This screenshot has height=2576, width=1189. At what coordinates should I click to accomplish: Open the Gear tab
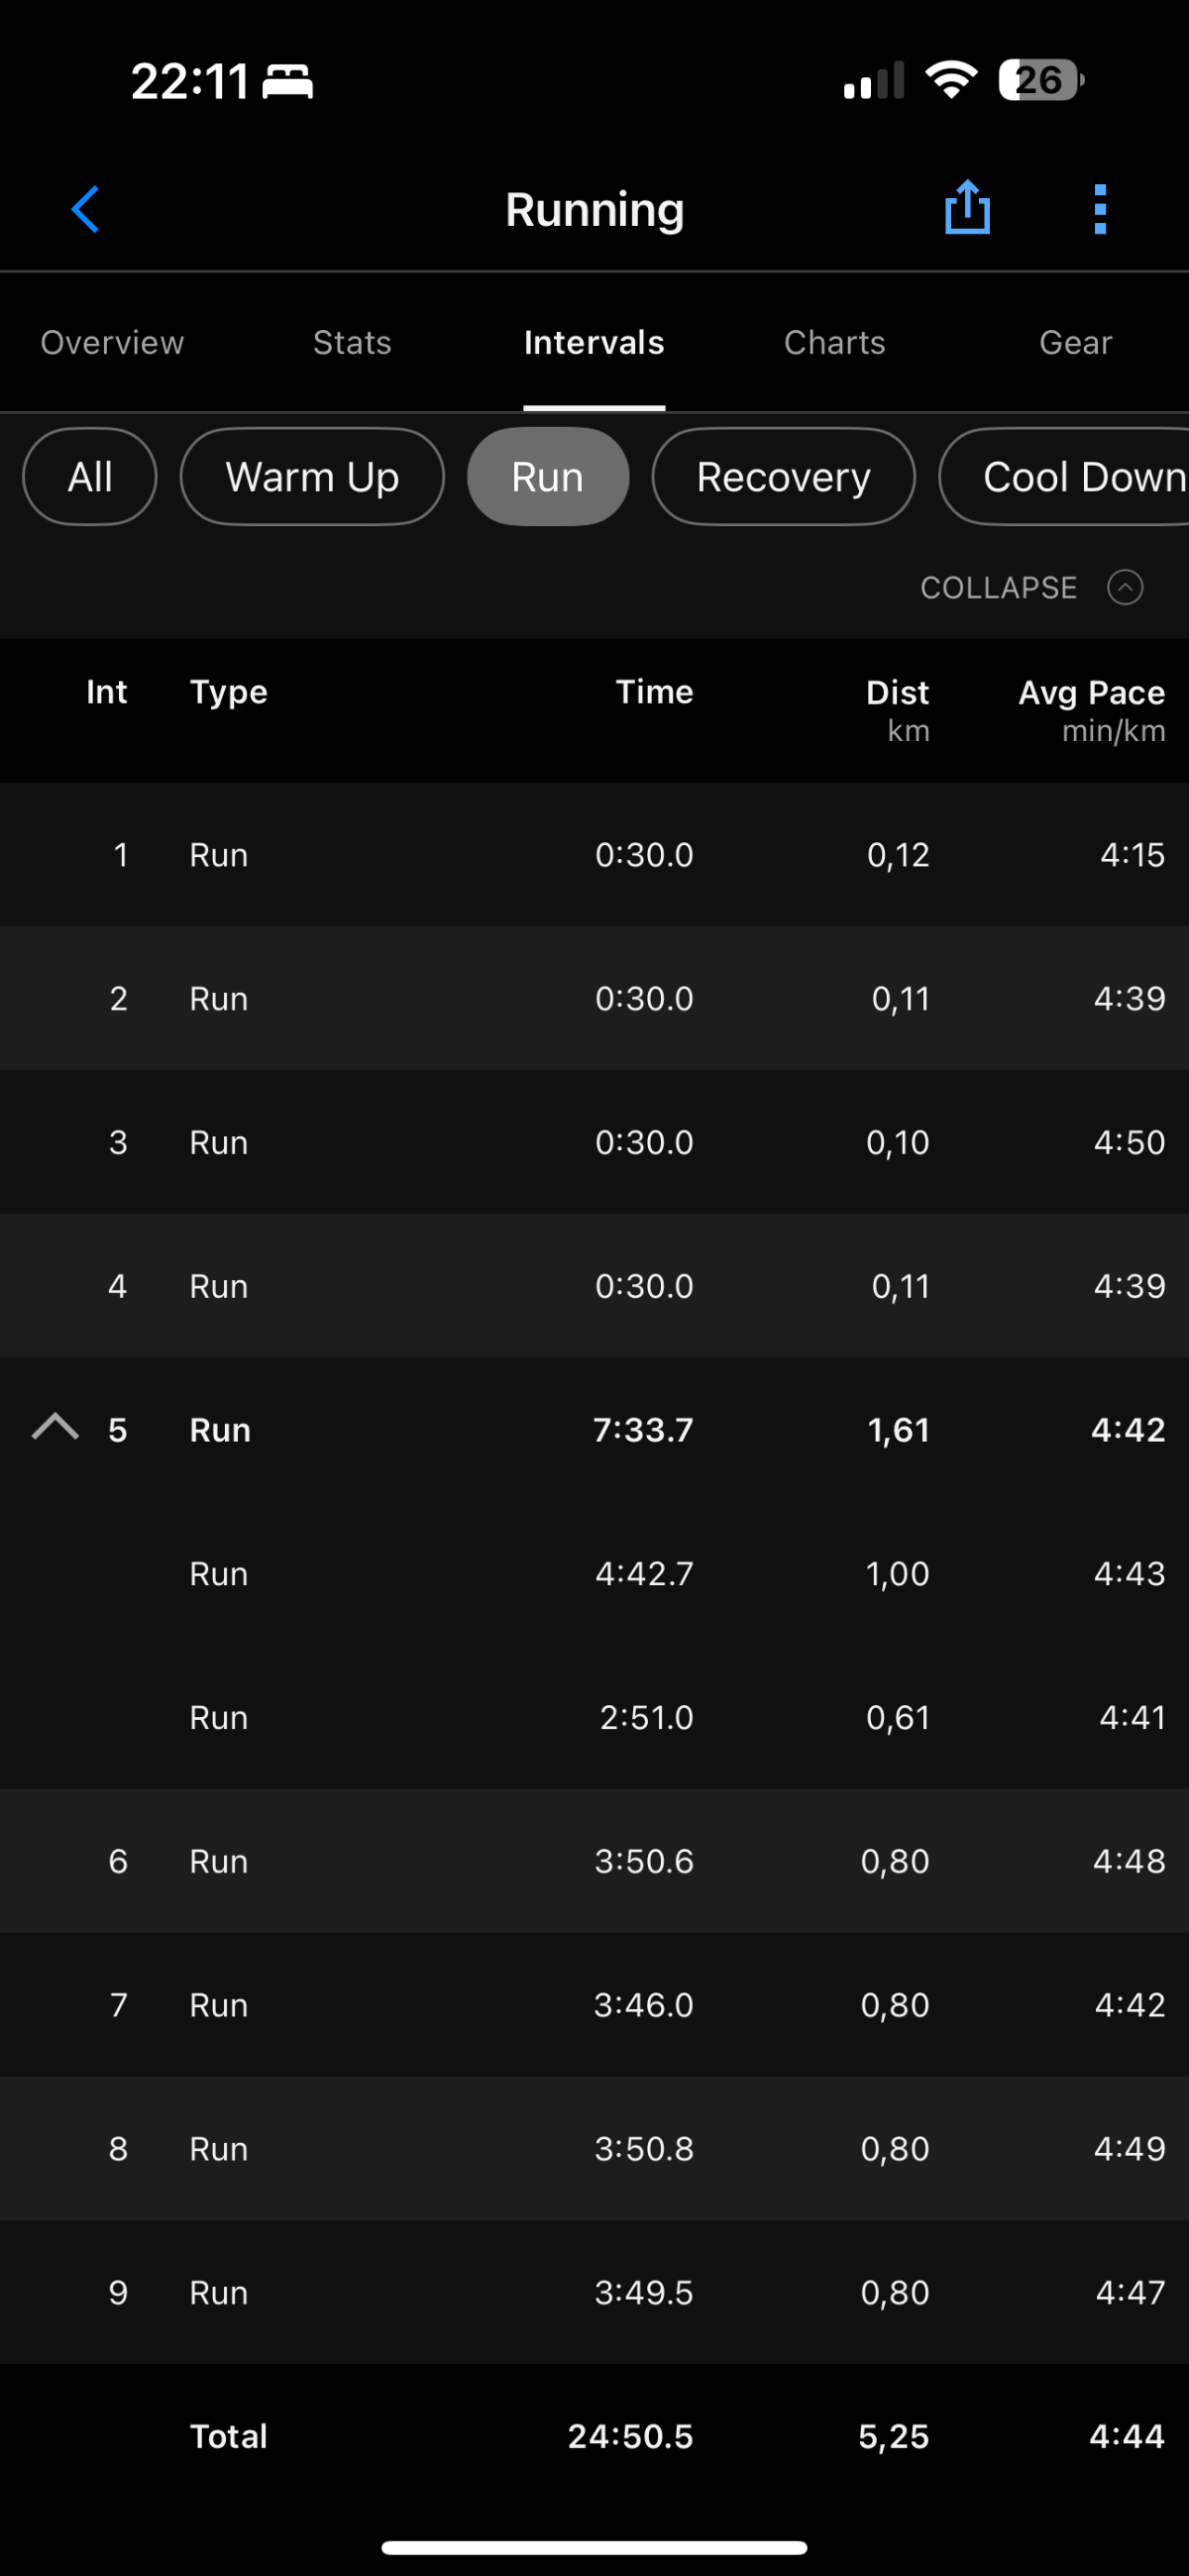(x=1075, y=343)
